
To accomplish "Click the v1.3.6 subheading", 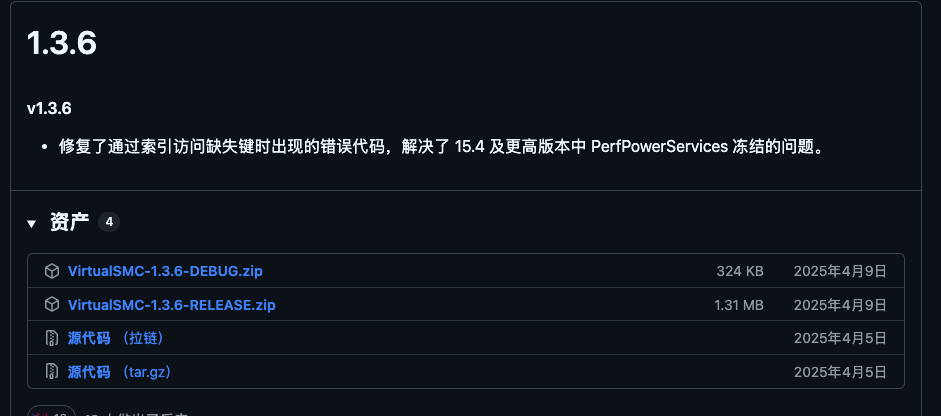I will tap(49, 108).
